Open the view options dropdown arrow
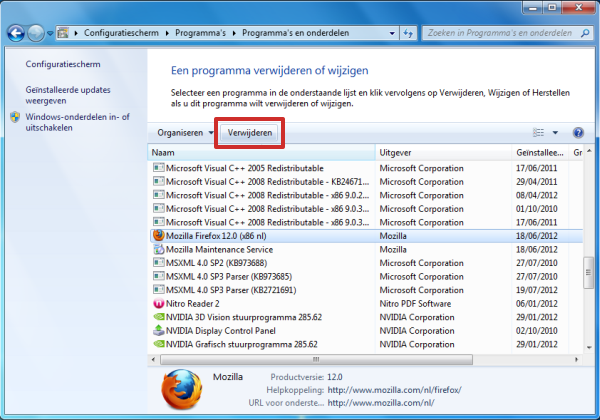Screen dimensions: 600x420 pyautogui.click(x=555, y=133)
